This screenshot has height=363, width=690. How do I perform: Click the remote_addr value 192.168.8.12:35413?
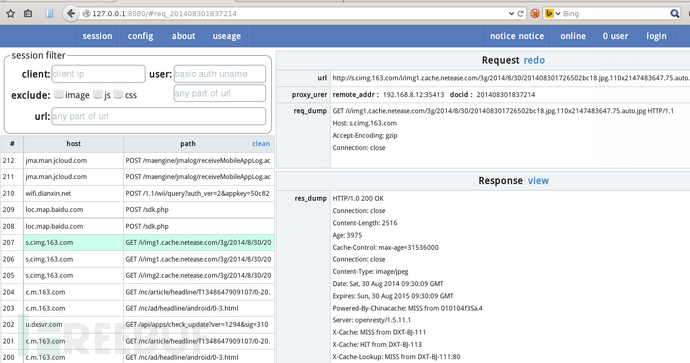pyautogui.click(x=413, y=95)
